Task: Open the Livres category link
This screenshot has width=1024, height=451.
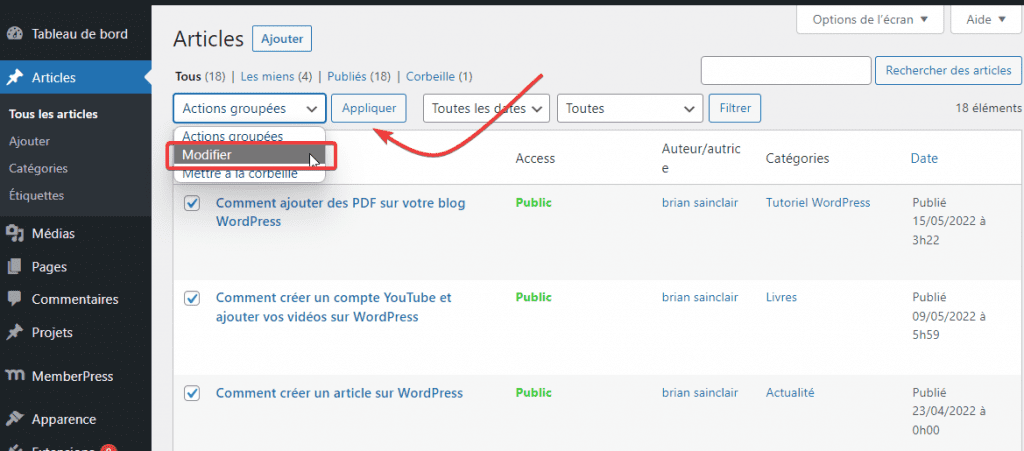Action: point(781,298)
